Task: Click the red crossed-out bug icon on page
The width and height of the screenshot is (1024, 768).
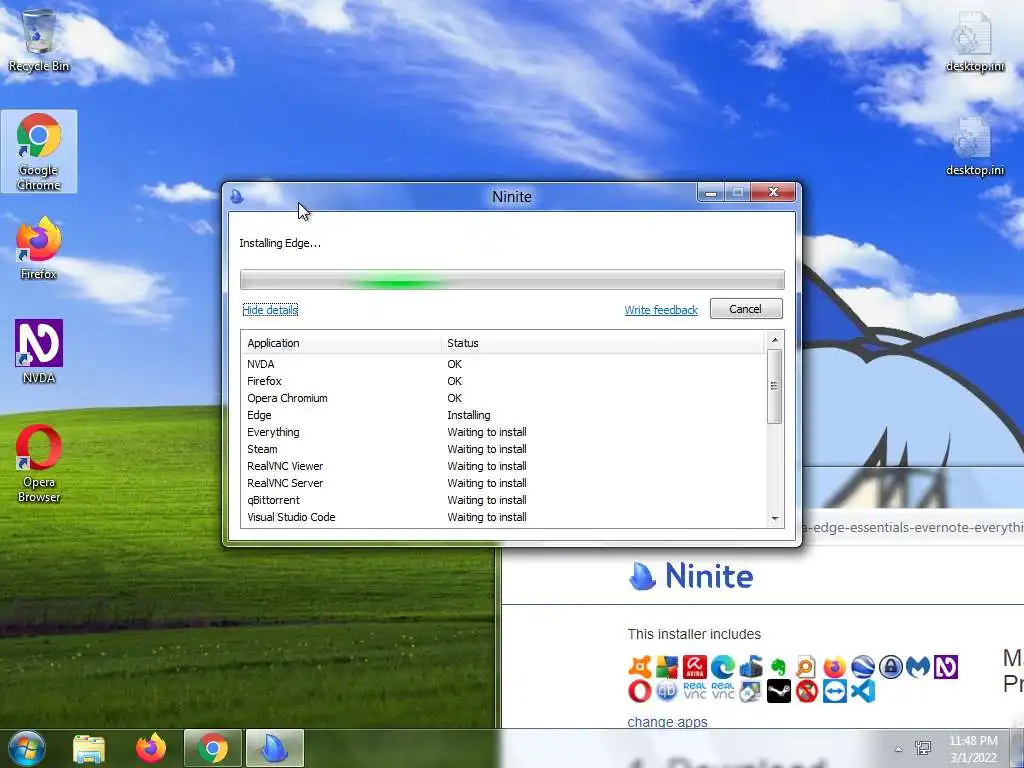Action: (x=807, y=691)
